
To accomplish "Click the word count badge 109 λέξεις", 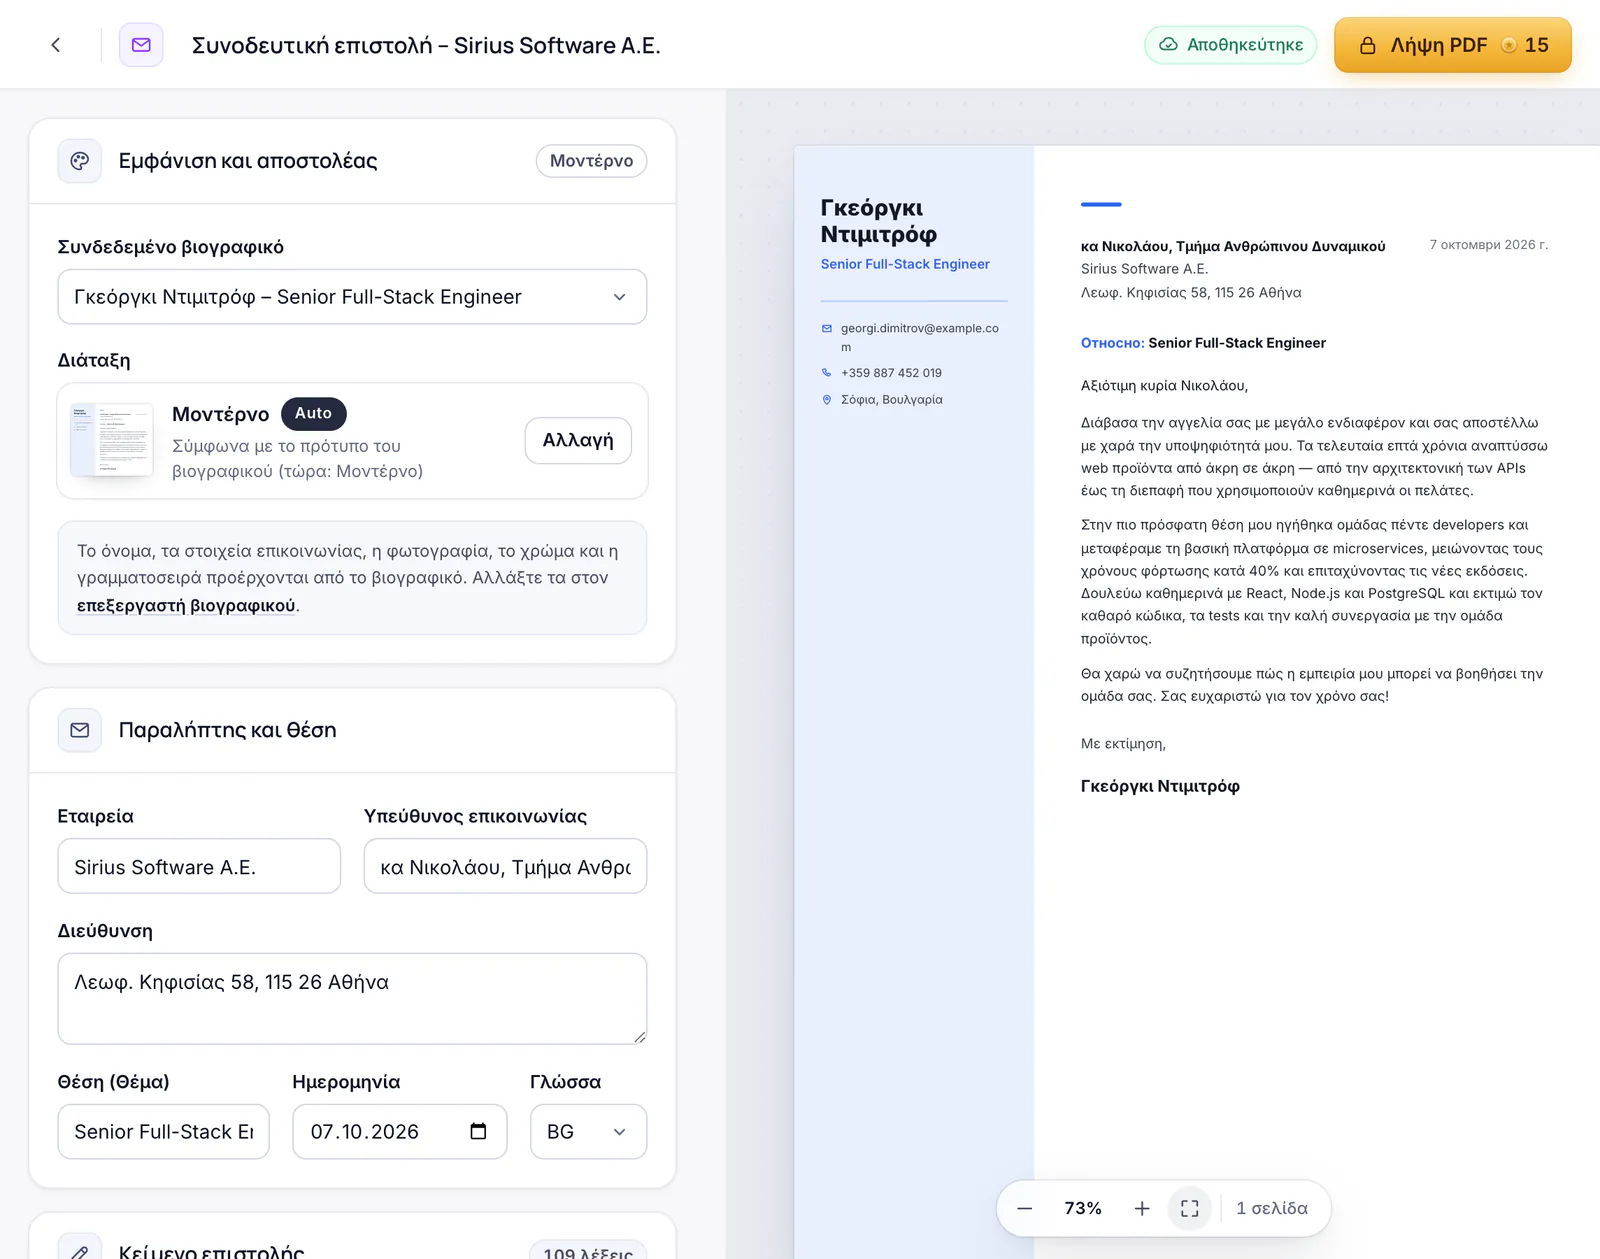I will pyautogui.click(x=588, y=1252).
